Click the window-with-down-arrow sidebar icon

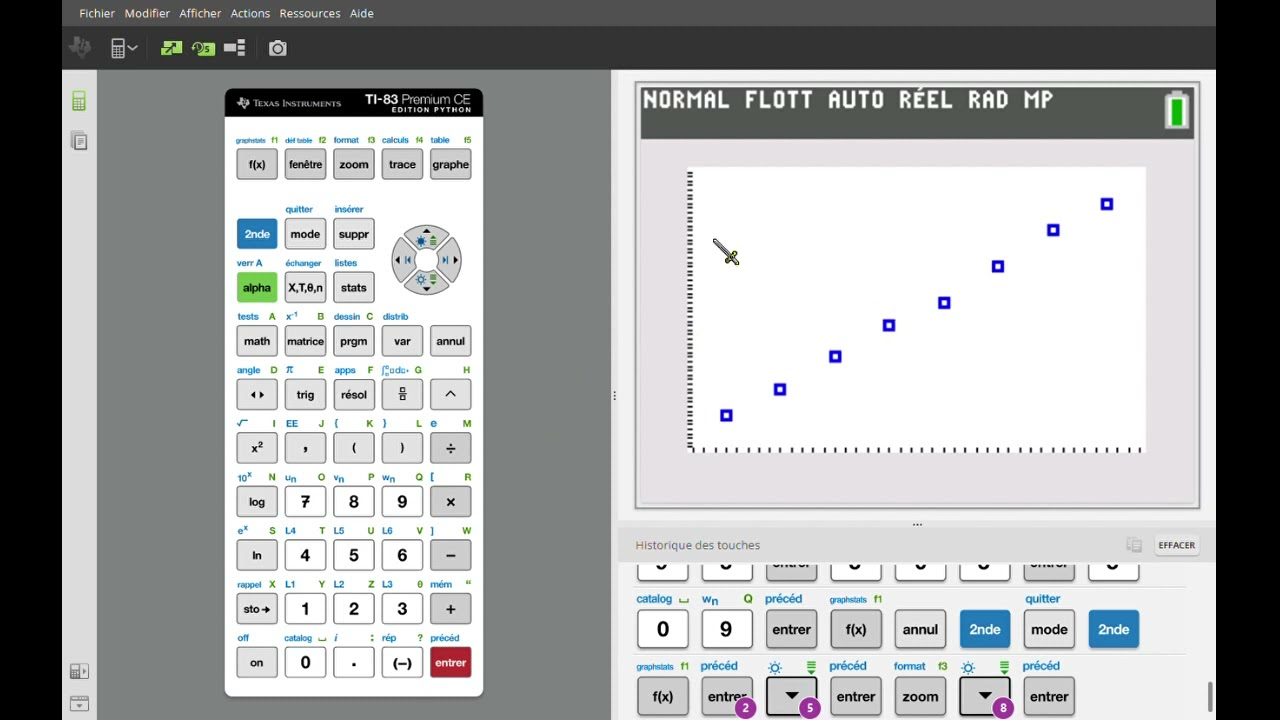point(79,703)
